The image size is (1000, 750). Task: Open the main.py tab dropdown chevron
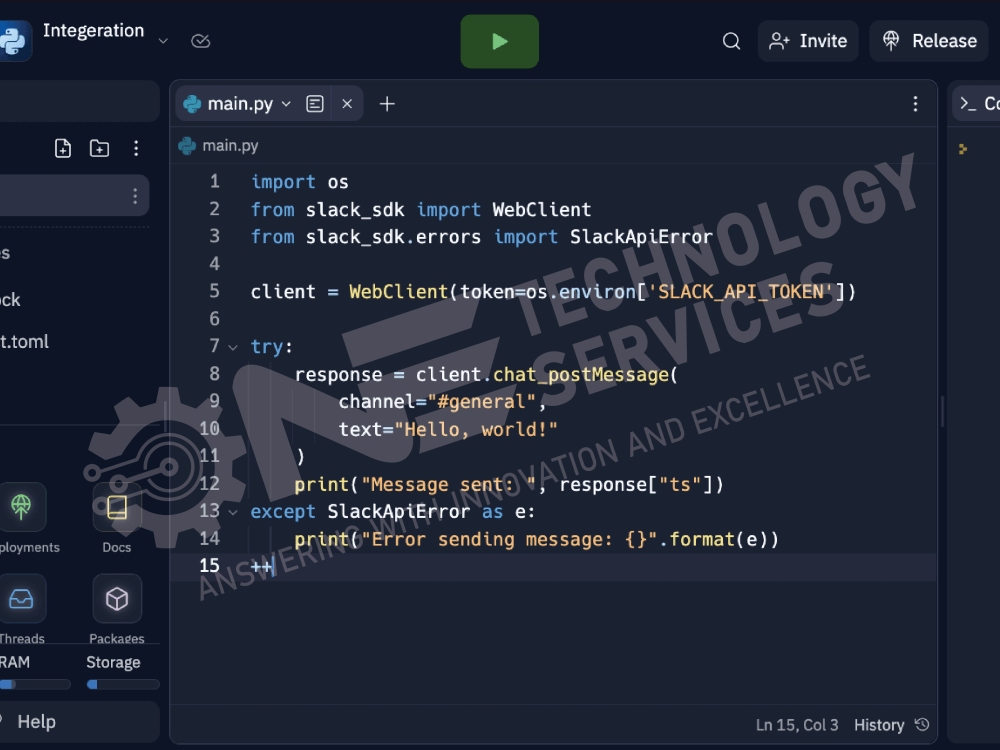(x=286, y=103)
